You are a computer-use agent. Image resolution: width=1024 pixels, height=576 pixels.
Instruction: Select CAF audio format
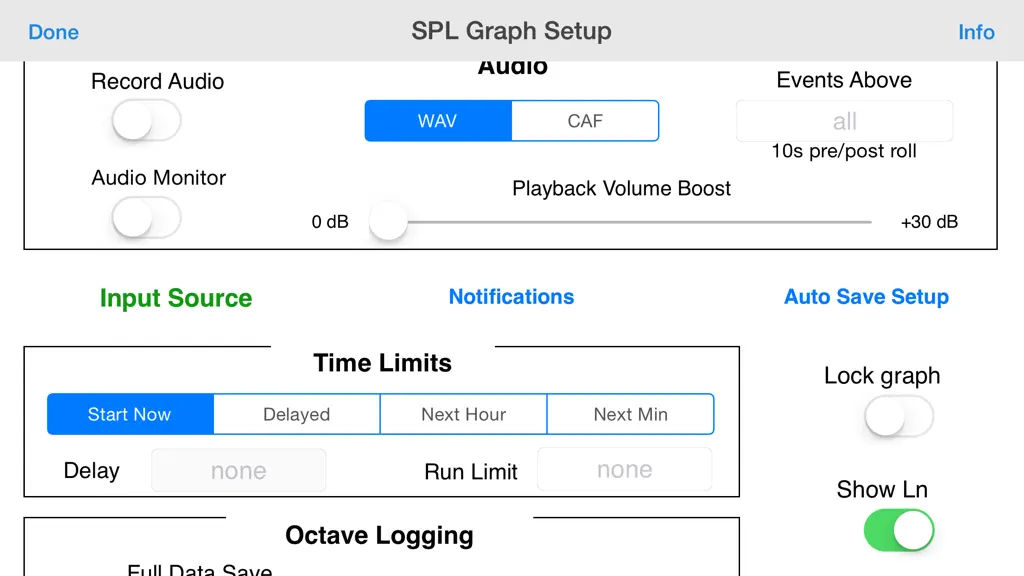585,121
